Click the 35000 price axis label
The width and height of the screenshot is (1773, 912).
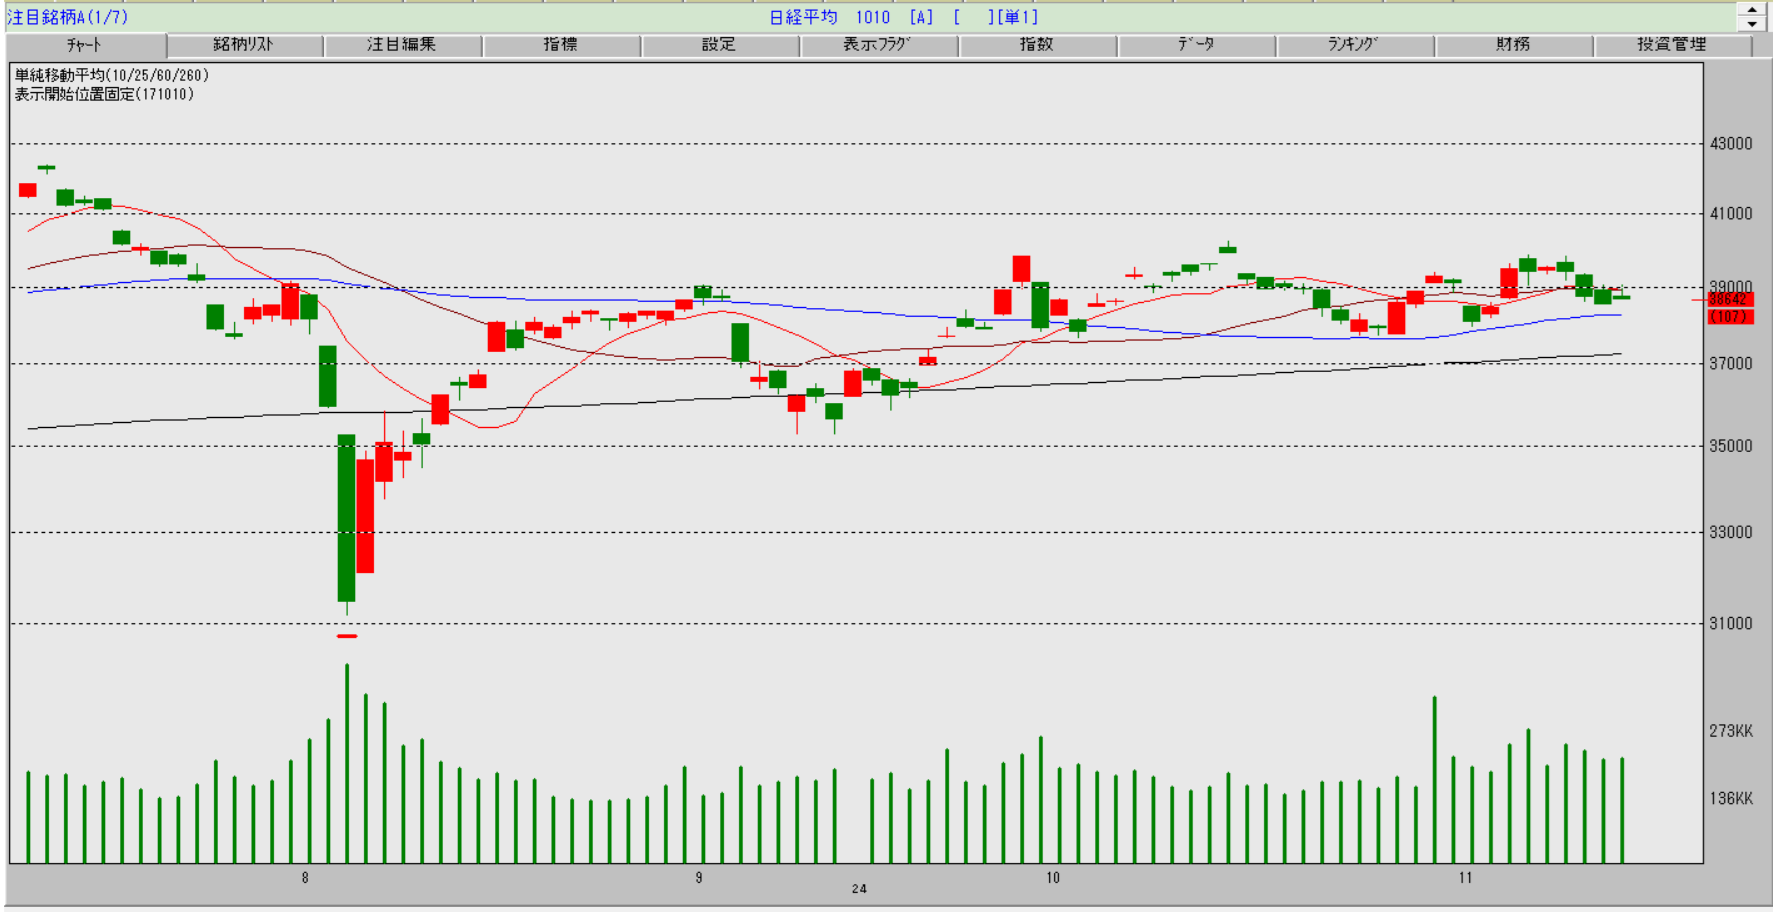(1731, 446)
